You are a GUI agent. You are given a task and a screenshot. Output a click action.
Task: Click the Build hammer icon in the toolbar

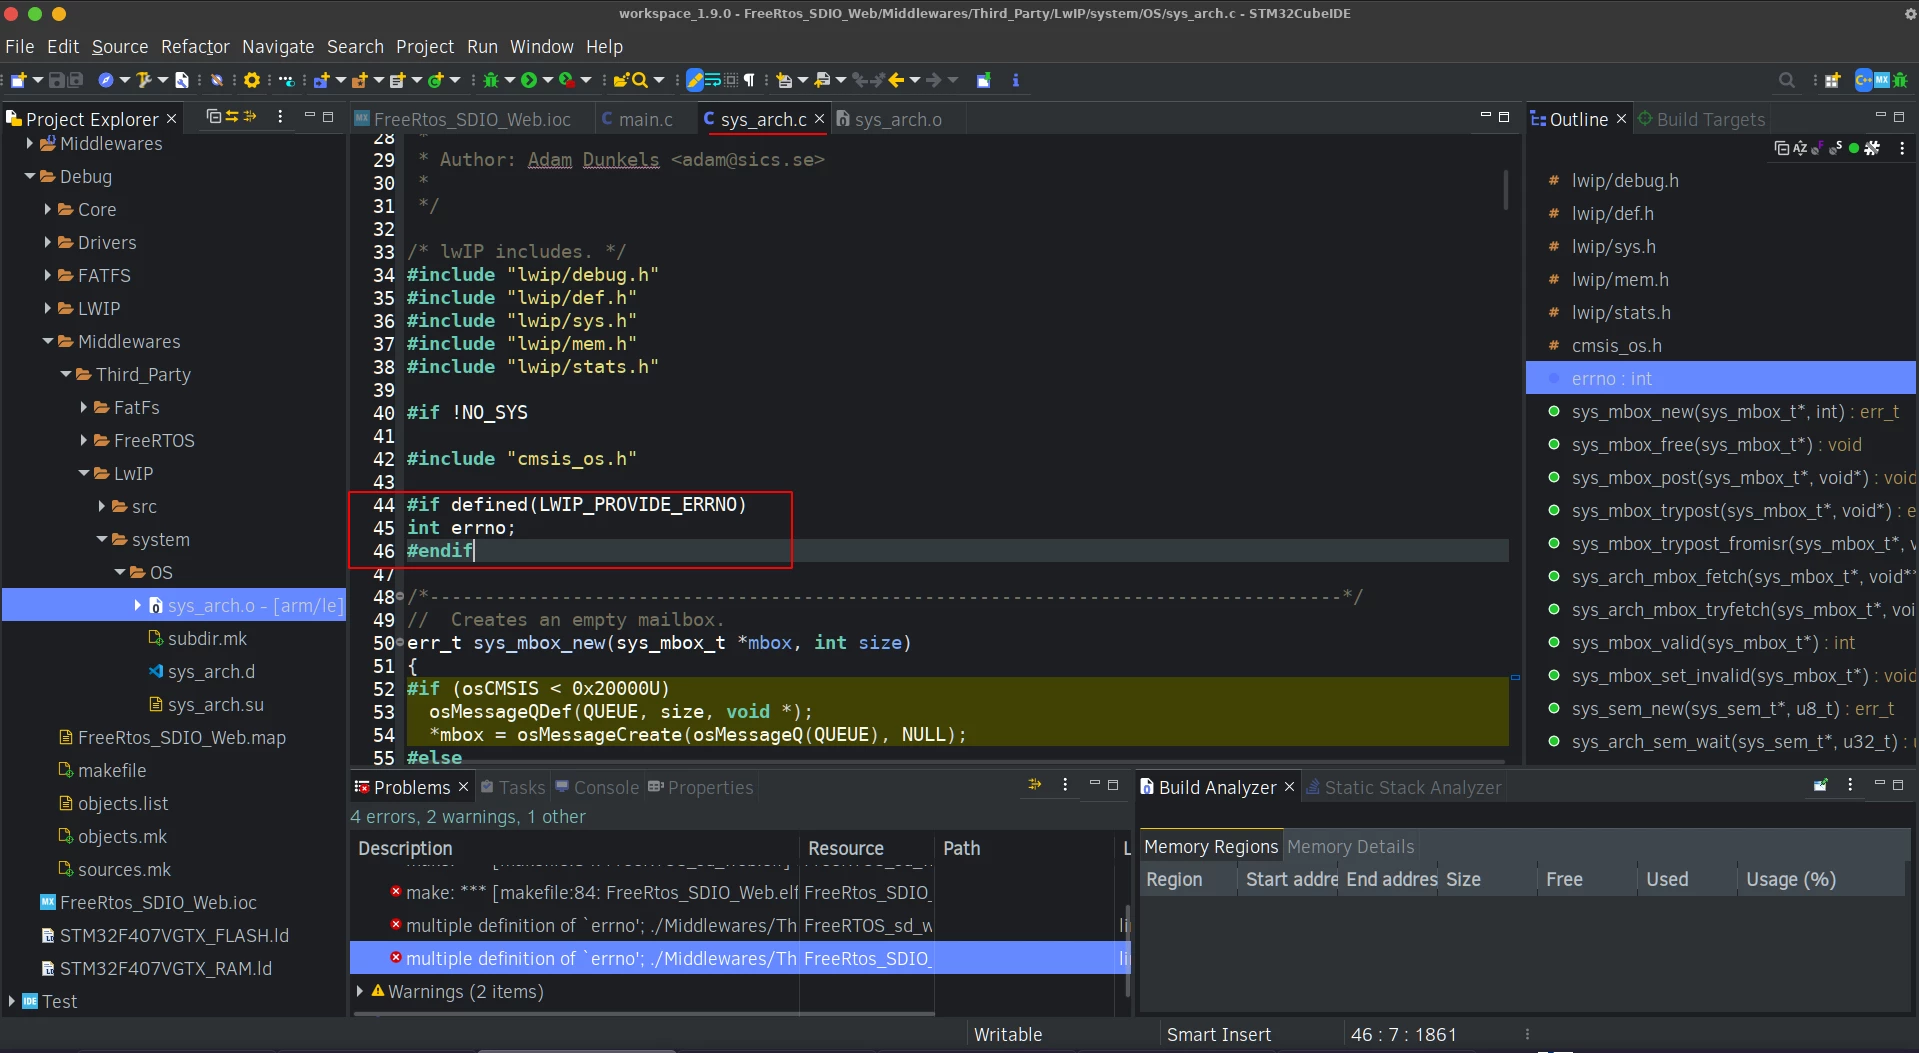point(144,80)
